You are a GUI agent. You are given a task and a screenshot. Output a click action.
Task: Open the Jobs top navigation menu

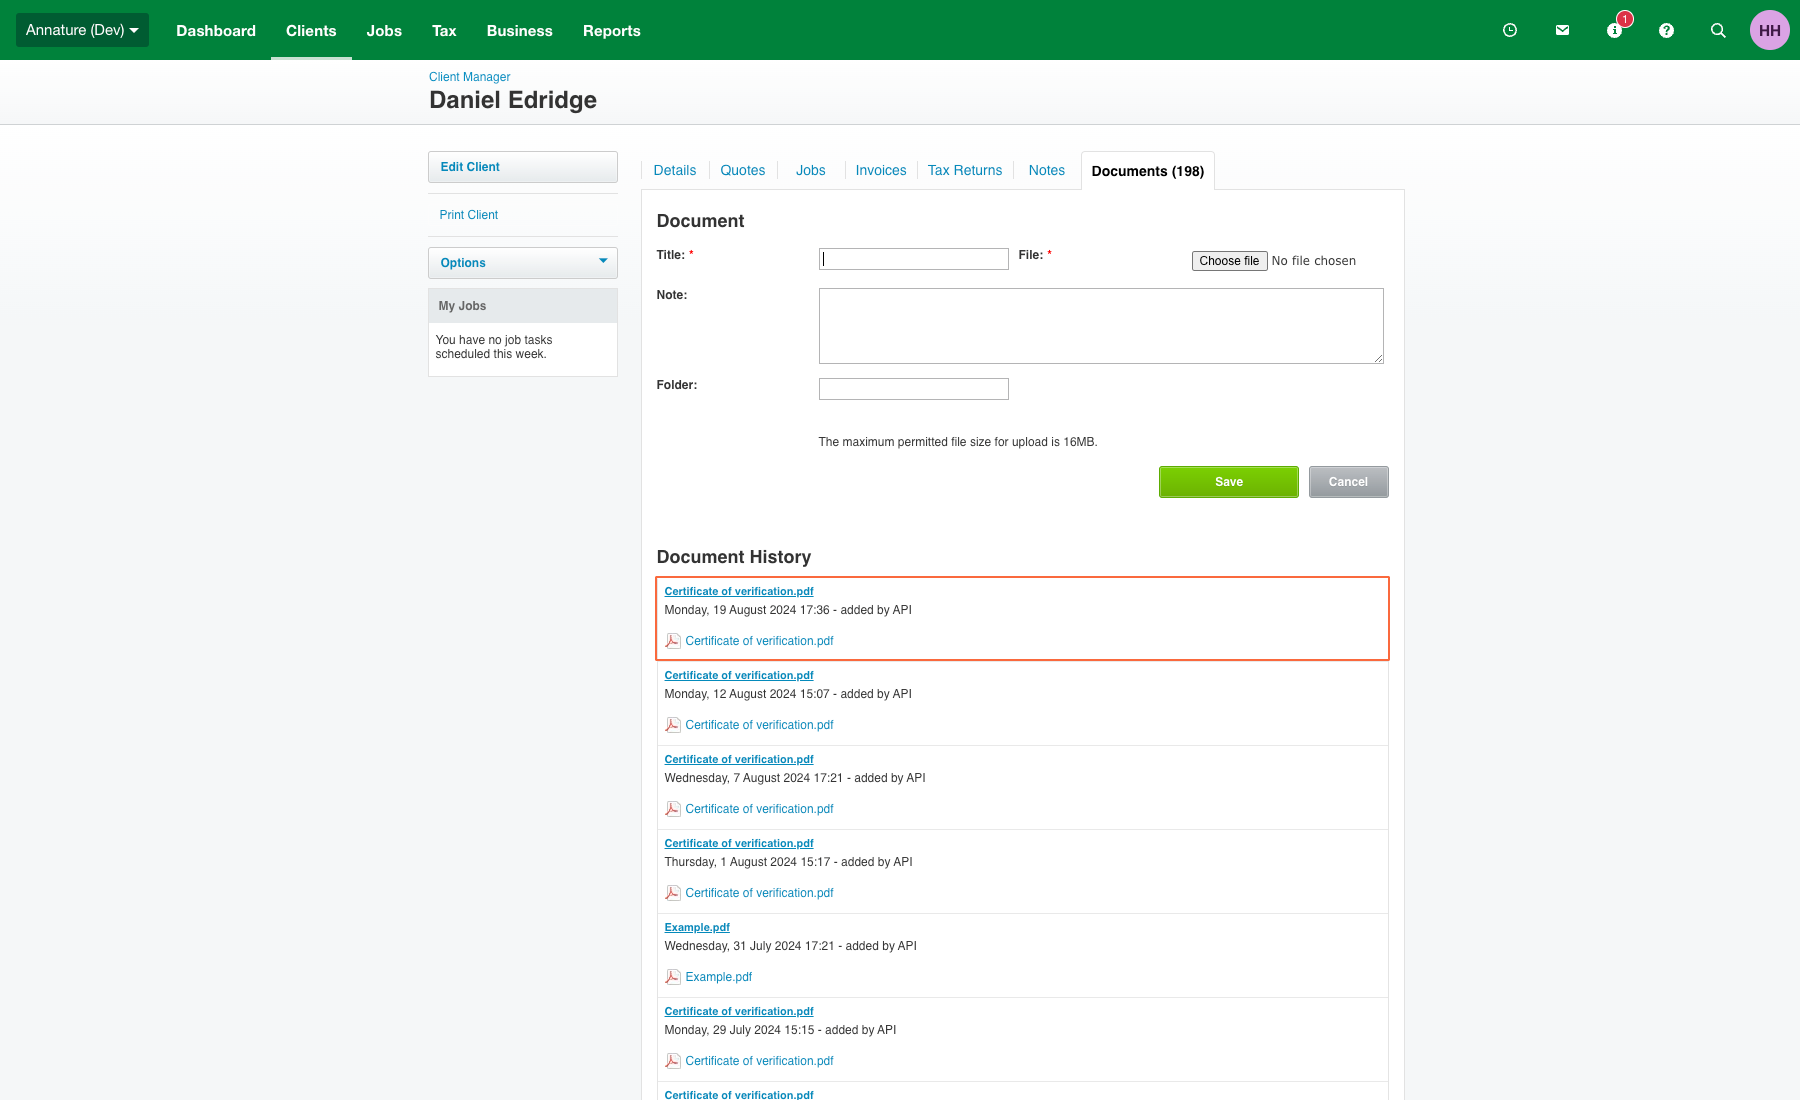click(384, 30)
